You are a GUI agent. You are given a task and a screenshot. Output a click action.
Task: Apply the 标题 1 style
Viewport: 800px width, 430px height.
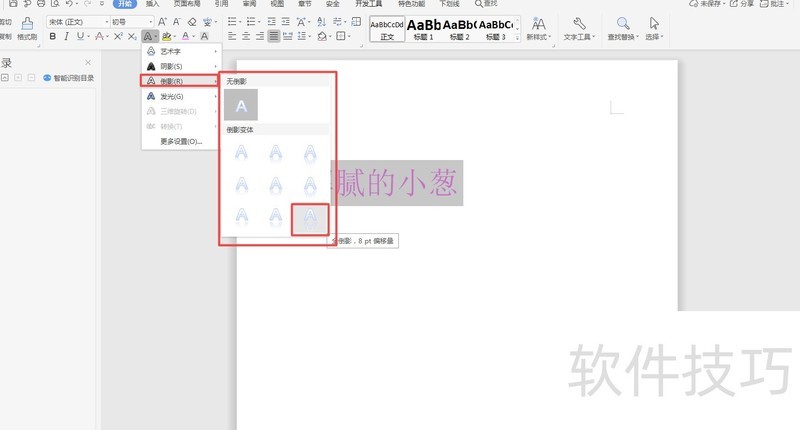coord(423,30)
